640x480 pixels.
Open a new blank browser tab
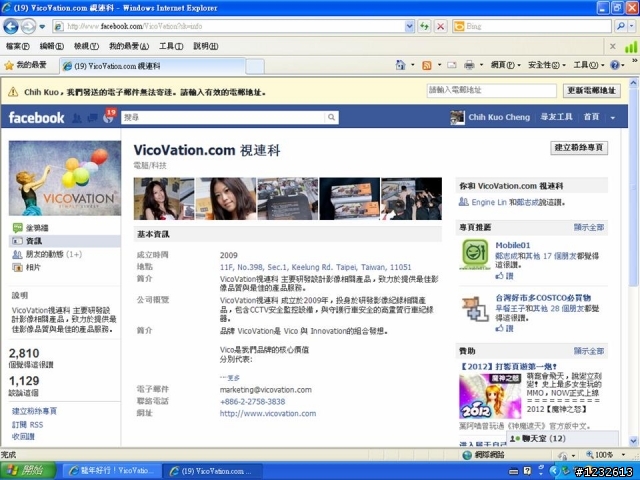(255, 66)
